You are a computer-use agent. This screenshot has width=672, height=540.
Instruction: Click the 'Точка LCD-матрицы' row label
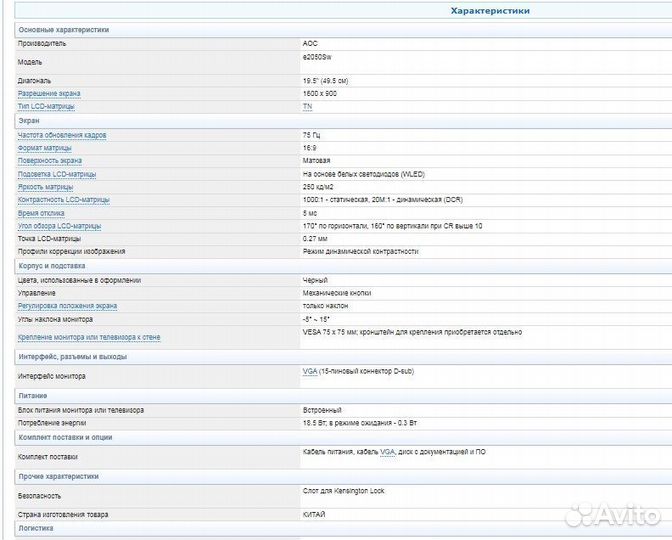tap(49, 239)
